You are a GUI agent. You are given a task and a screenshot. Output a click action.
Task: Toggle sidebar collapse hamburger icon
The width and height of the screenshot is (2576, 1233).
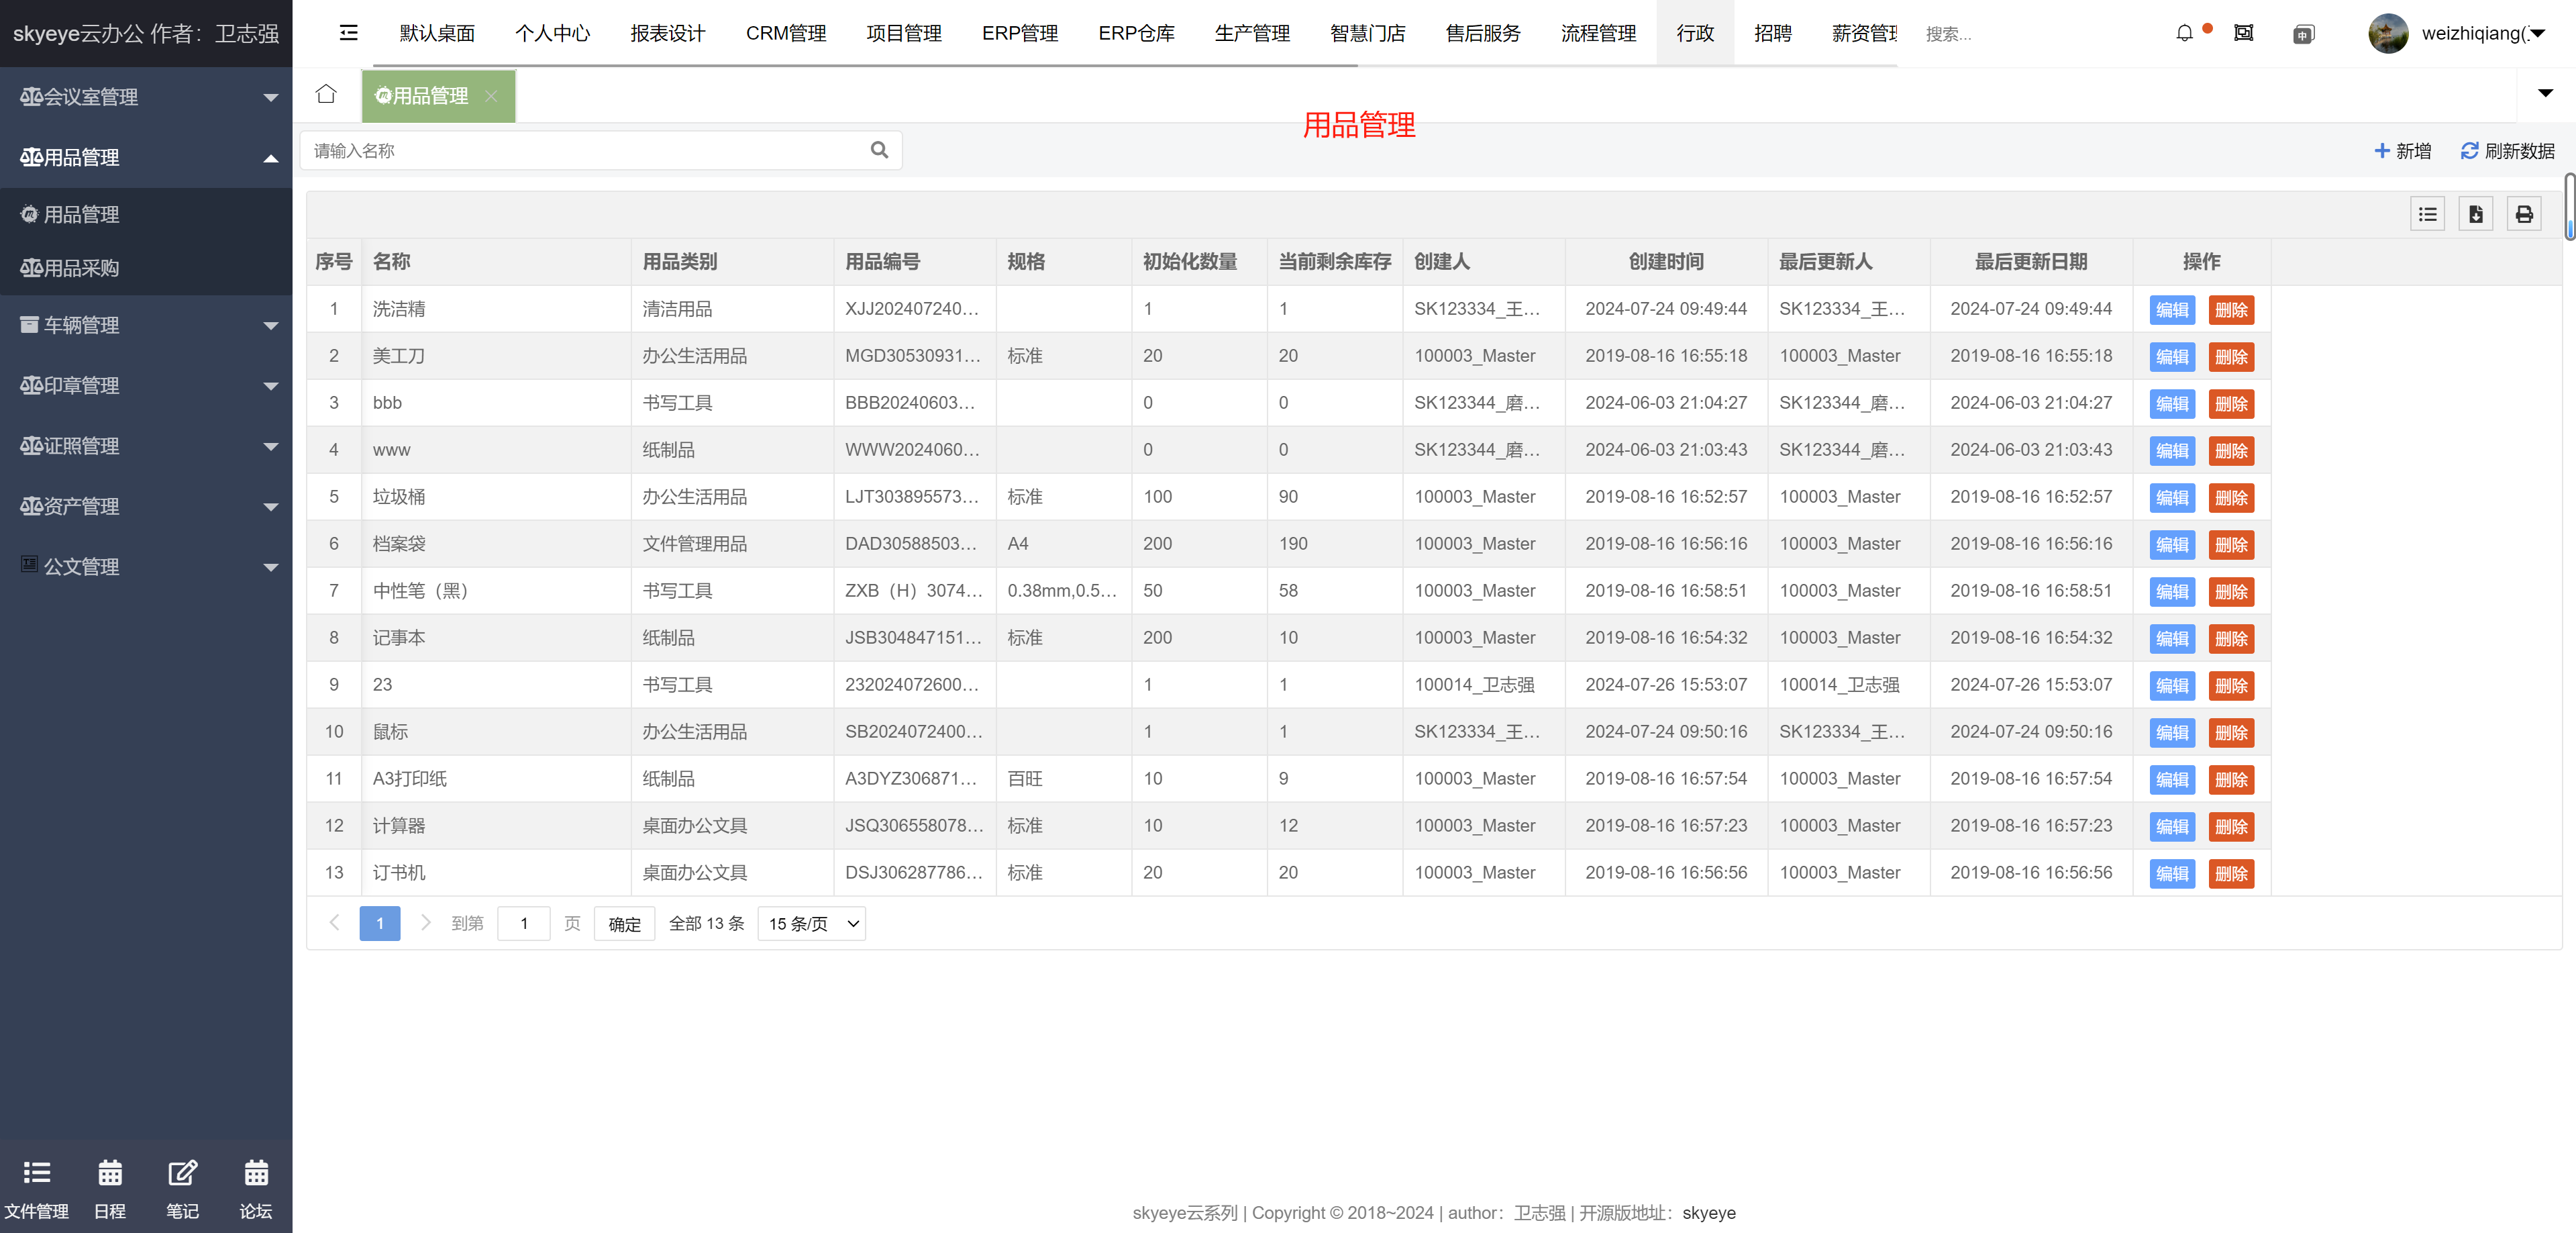(348, 33)
